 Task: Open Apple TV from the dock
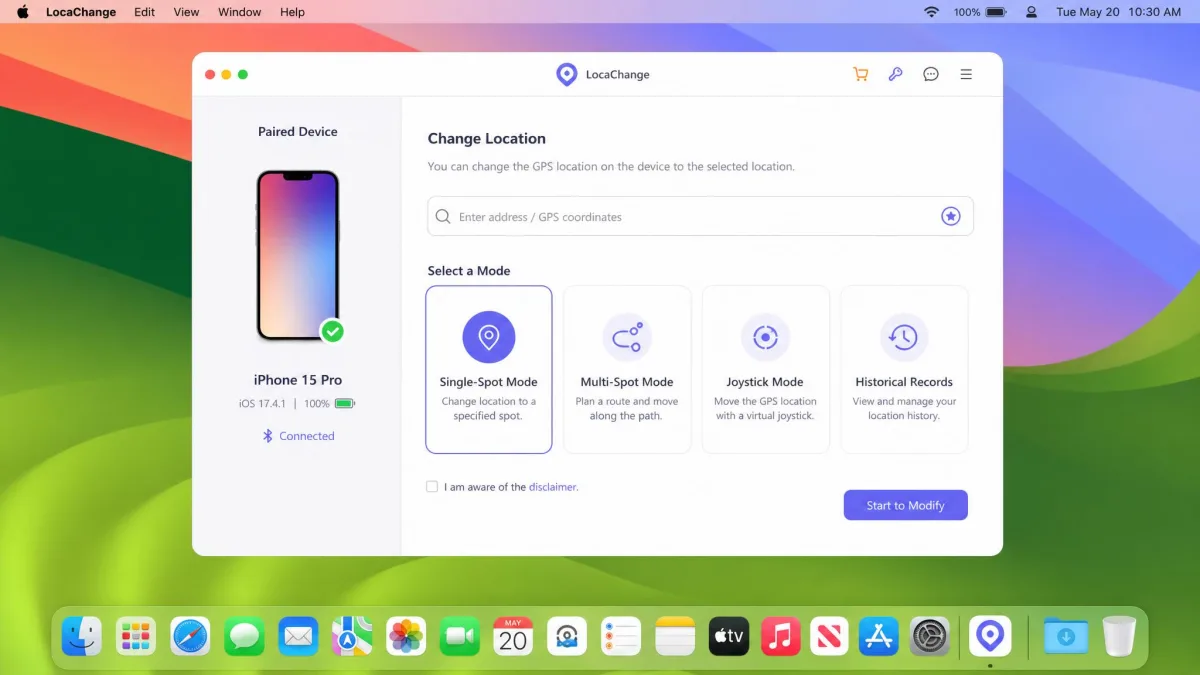pyautogui.click(x=729, y=636)
